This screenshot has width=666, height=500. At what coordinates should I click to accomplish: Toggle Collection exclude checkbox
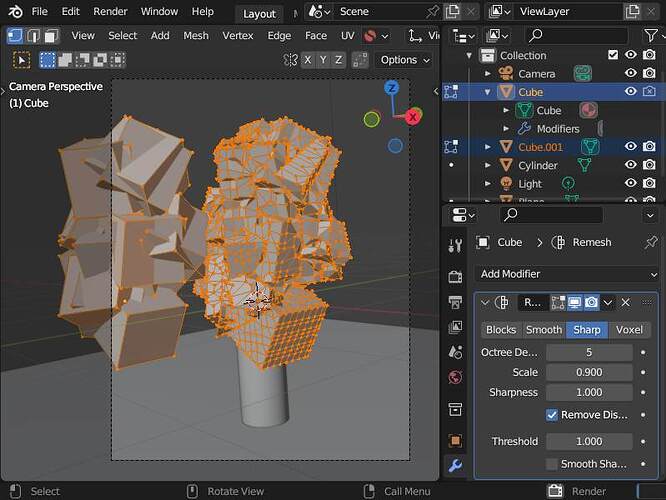pyautogui.click(x=612, y=55)
